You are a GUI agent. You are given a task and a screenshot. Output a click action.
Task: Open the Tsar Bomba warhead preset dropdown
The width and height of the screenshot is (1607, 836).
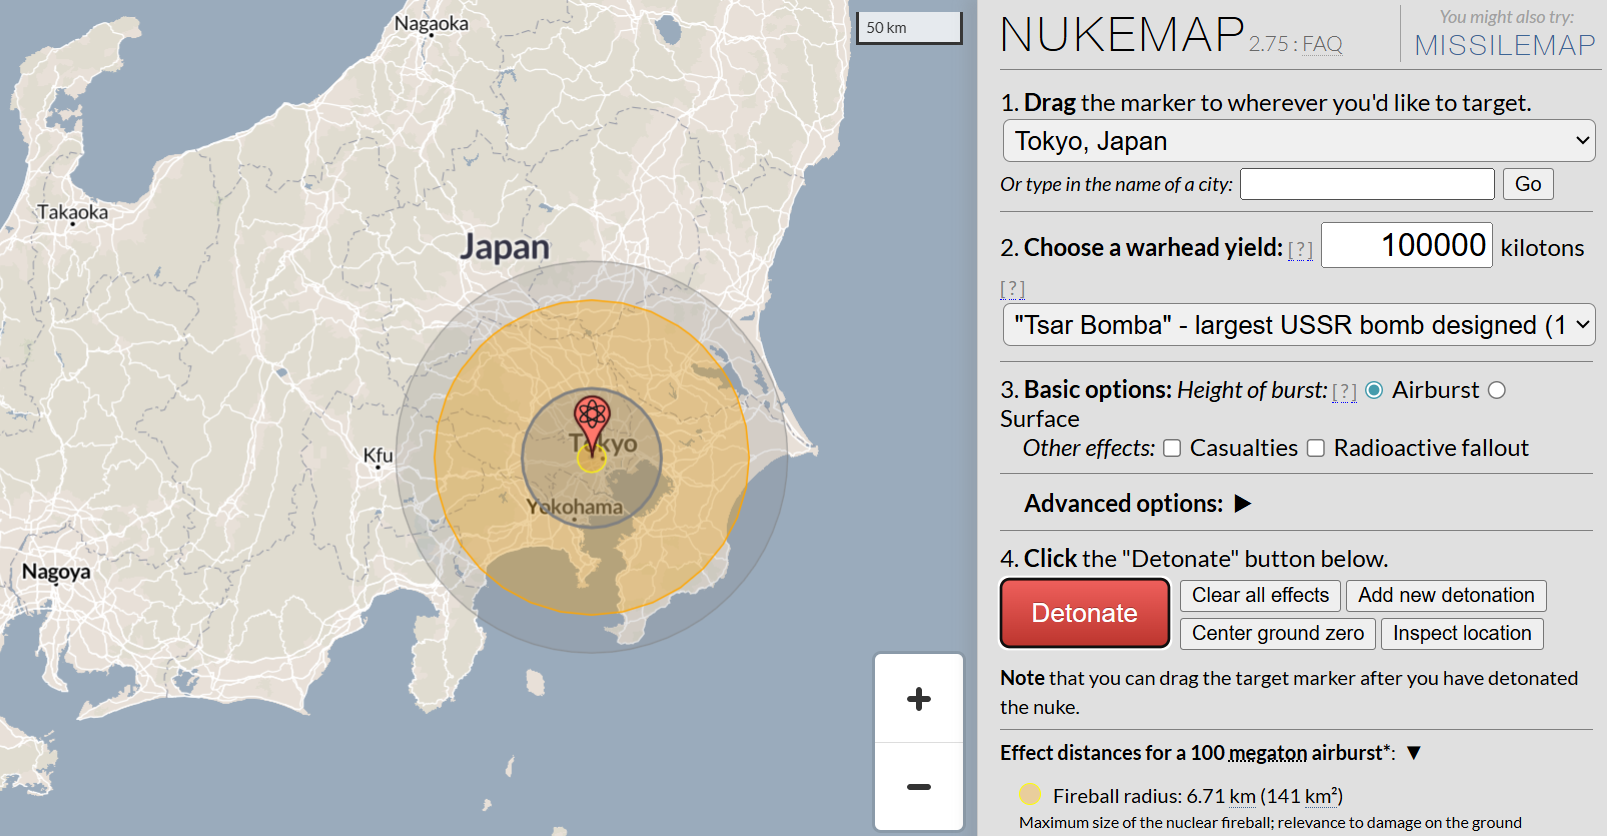point(1298,325)
